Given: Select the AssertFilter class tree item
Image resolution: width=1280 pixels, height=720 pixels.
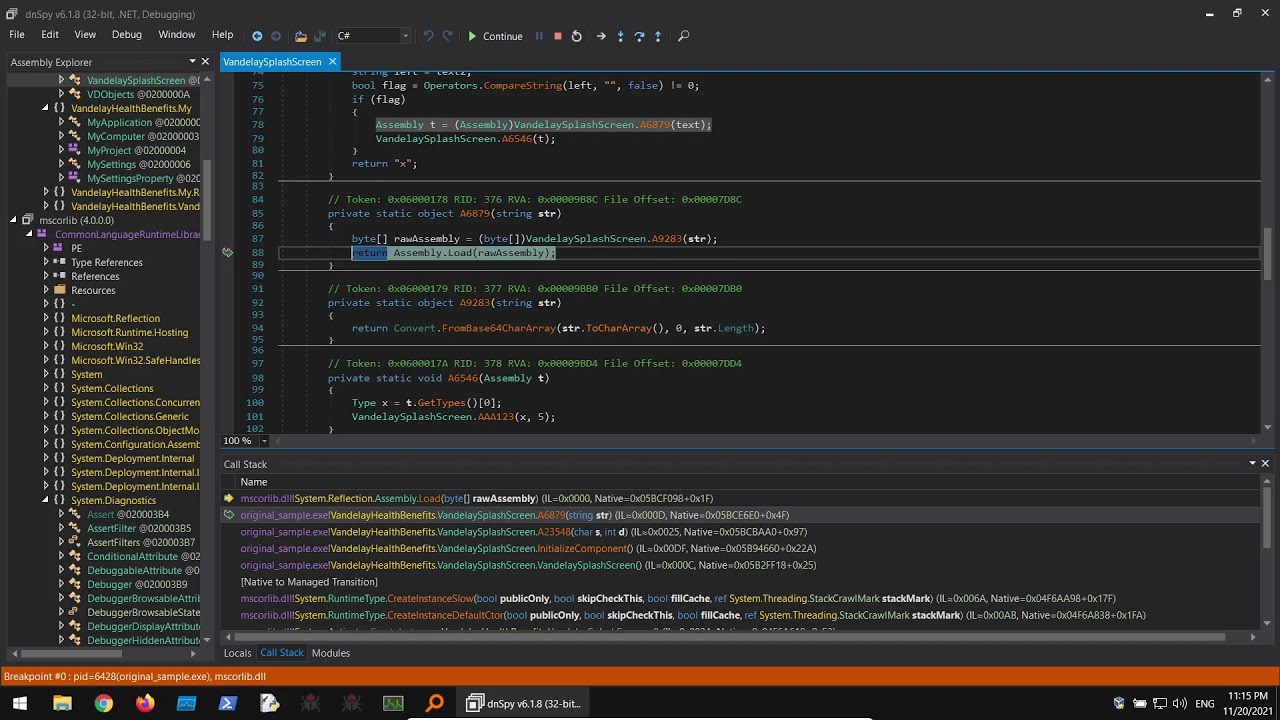Looking at the screenshot, I should 139,528.
